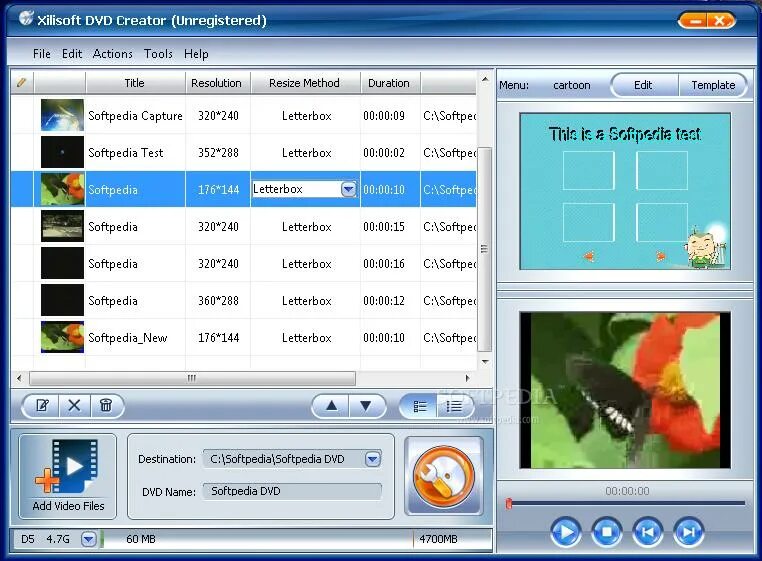Image resolution: width=762 pixels, height=561 pixels.
Task: Click the DVD Name input field
Action: [x=292, y=491]
